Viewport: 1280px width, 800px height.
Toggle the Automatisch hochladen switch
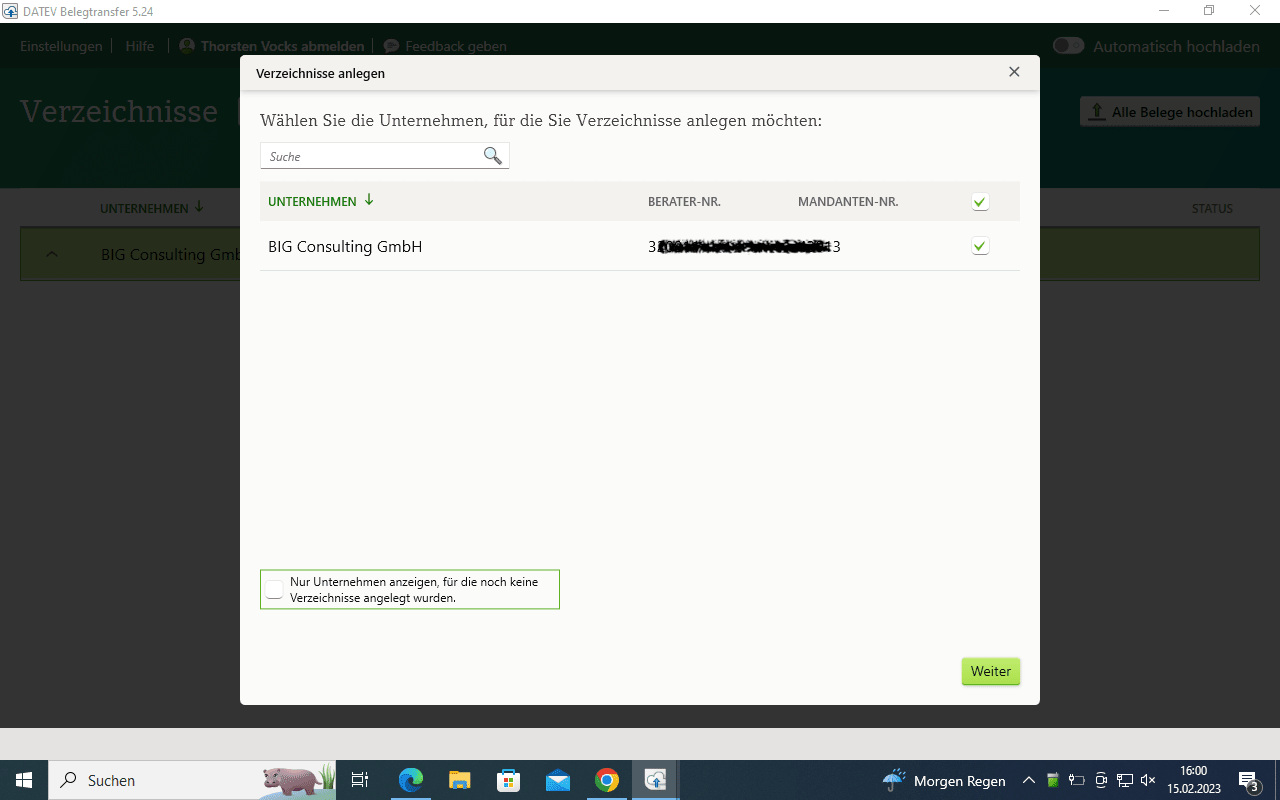[x=1068, y=46]
